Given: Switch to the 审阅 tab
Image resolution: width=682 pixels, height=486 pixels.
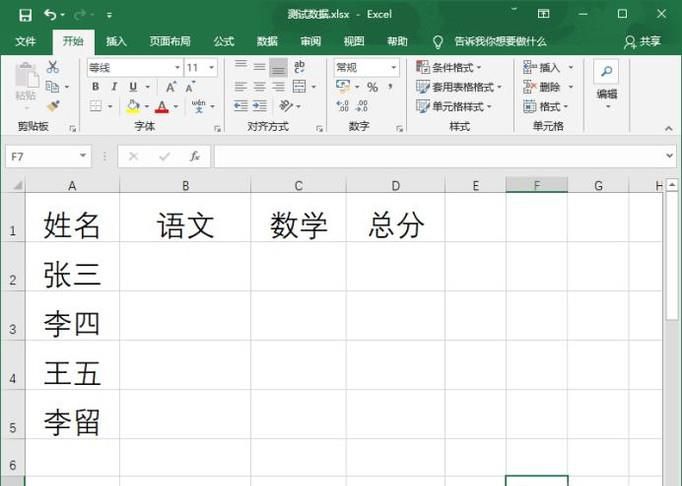Looking at the screenshot, I should coord(311,41).
